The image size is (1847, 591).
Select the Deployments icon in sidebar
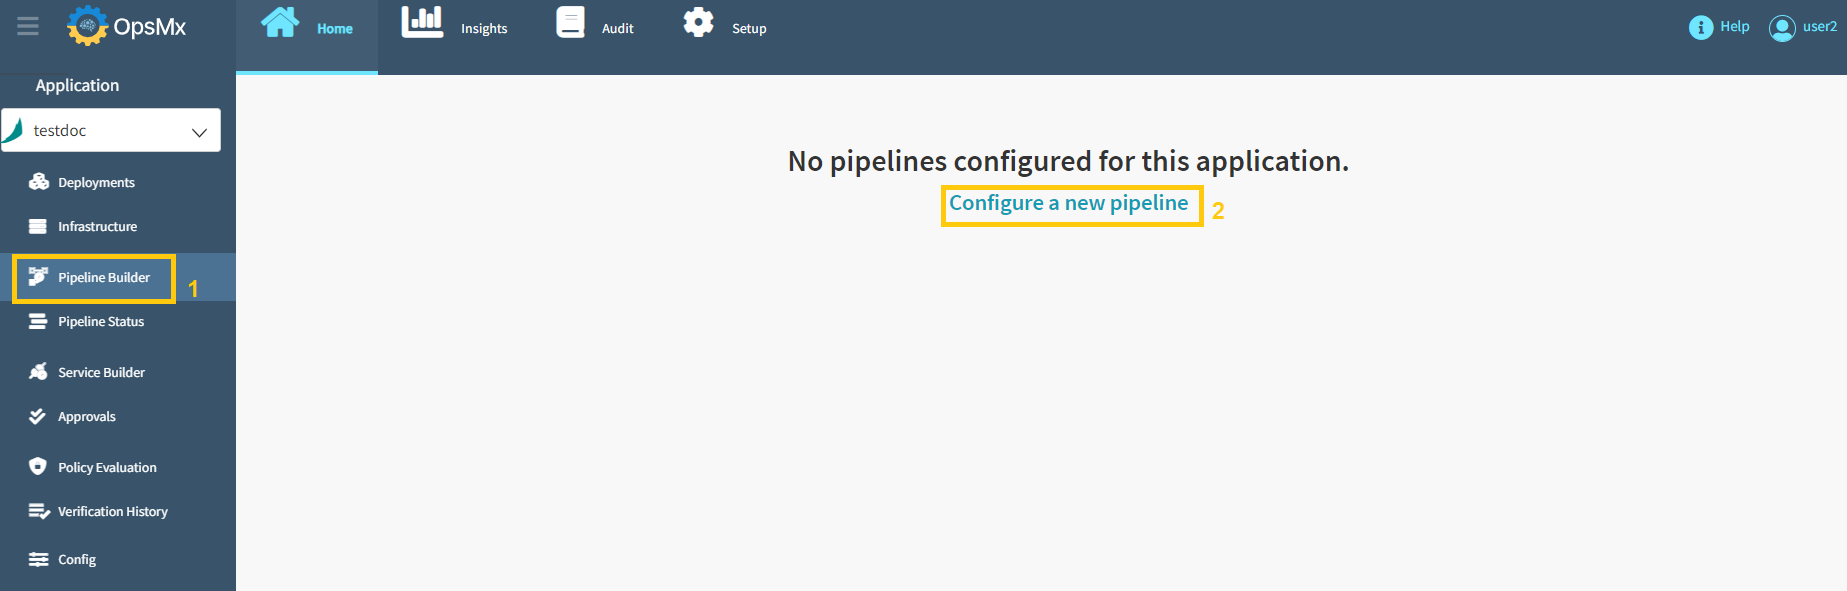(38, 181)
